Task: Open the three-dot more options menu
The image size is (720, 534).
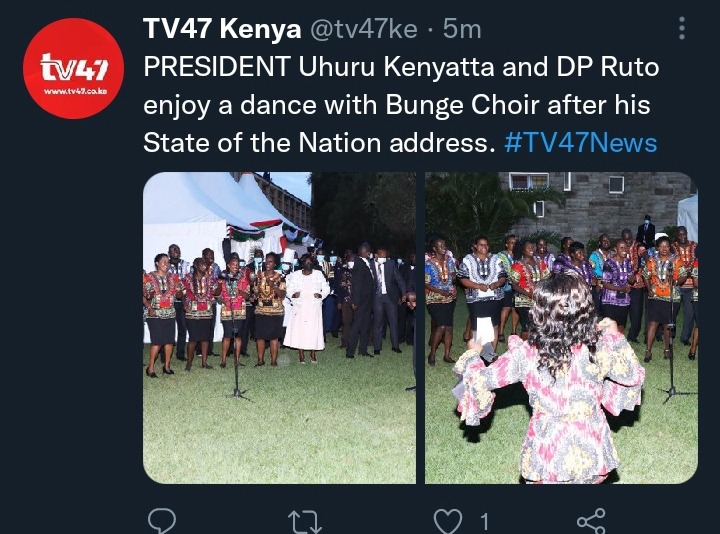Action: 682,28
